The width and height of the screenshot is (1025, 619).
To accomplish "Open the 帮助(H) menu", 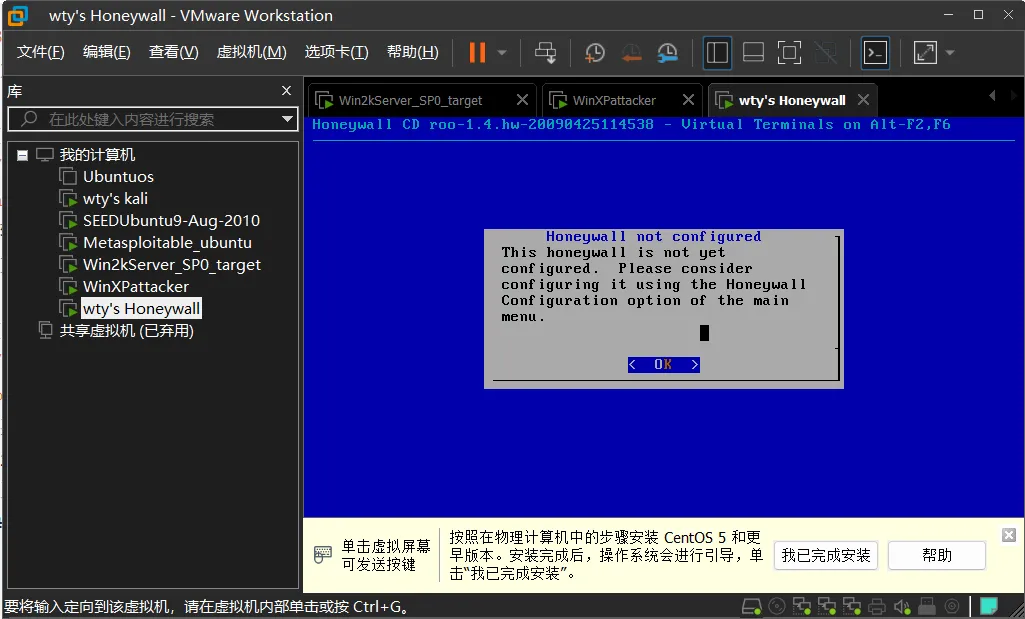I will coord(412,52).
